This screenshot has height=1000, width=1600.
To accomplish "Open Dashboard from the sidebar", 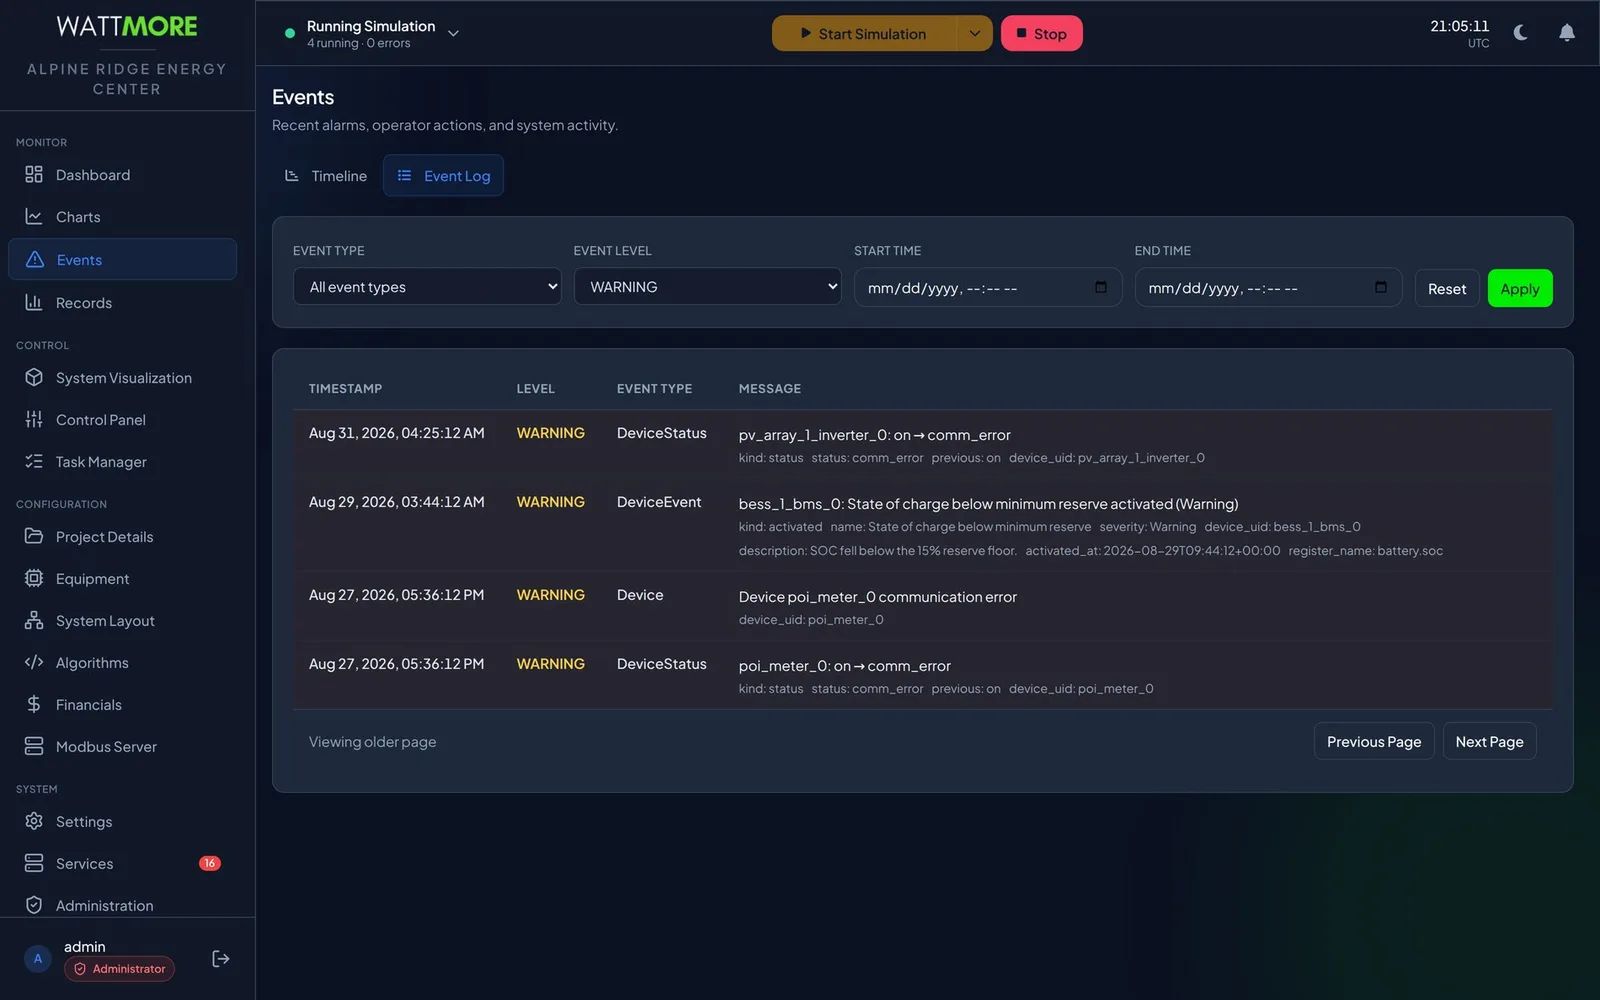I will [122, 175].
